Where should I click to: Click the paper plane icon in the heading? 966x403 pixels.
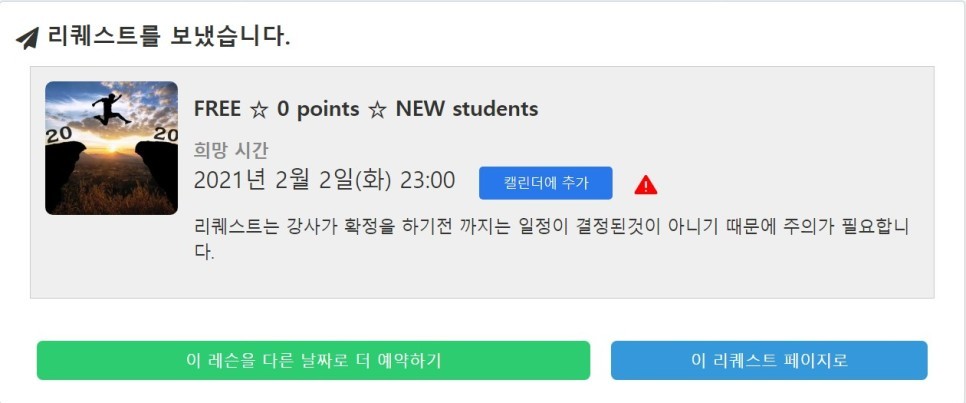pos(28,39)
